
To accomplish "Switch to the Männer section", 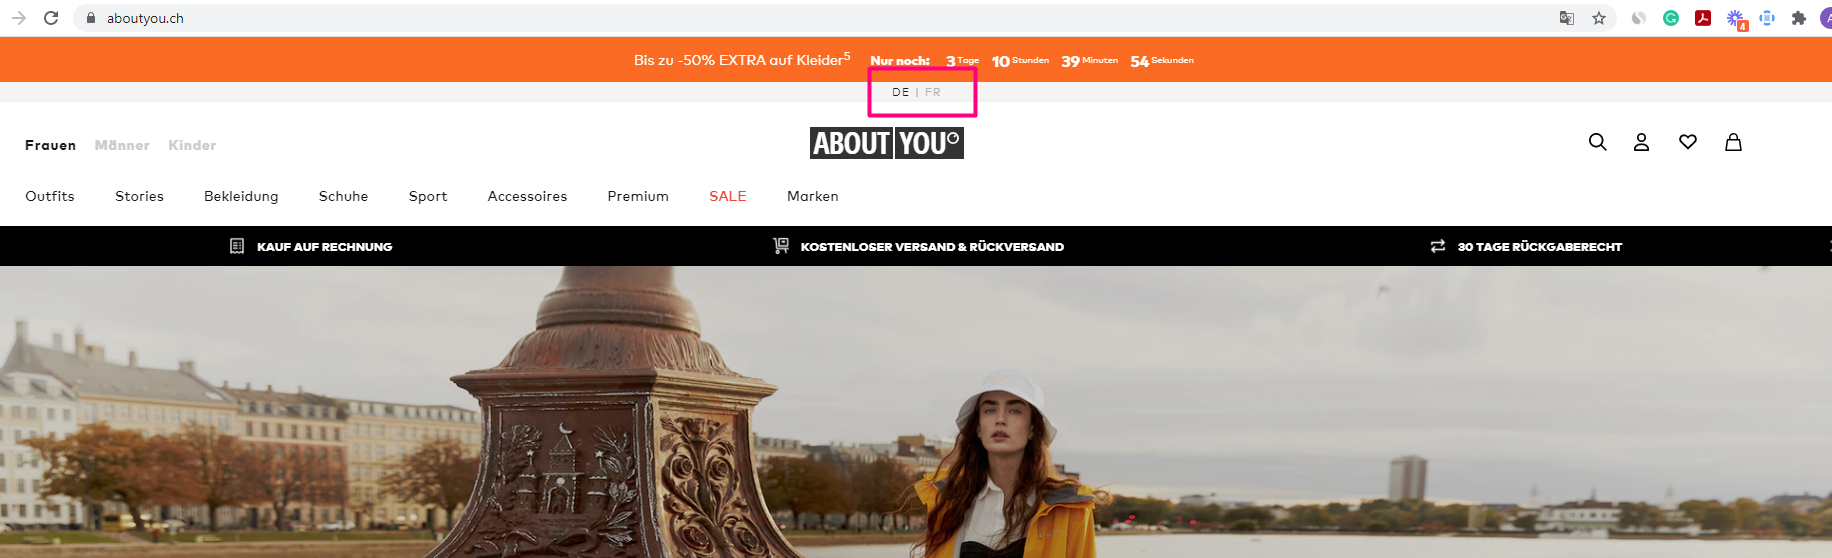I will [x=122, y=145].
